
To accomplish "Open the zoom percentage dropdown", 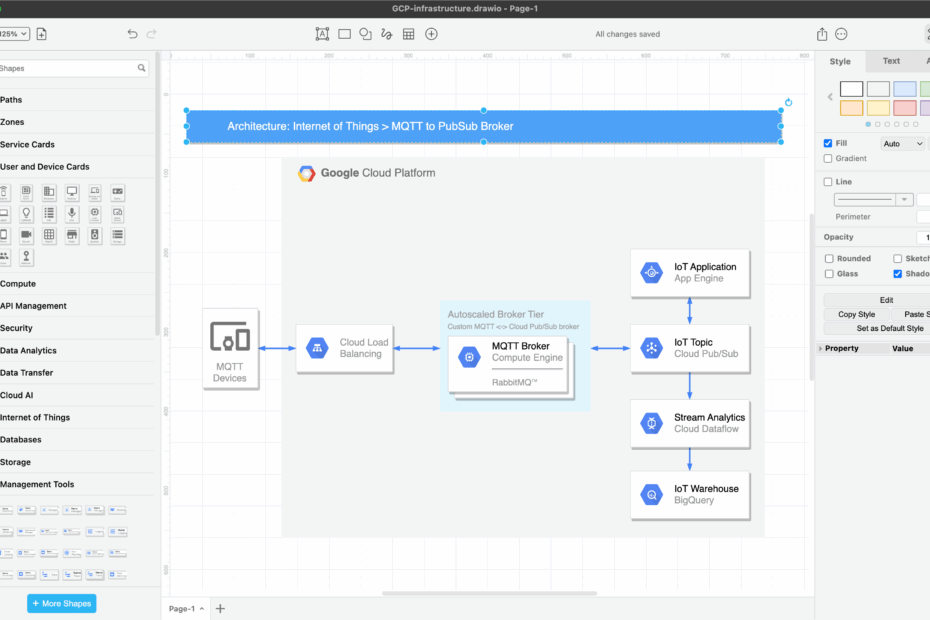I will pos(14,34).
